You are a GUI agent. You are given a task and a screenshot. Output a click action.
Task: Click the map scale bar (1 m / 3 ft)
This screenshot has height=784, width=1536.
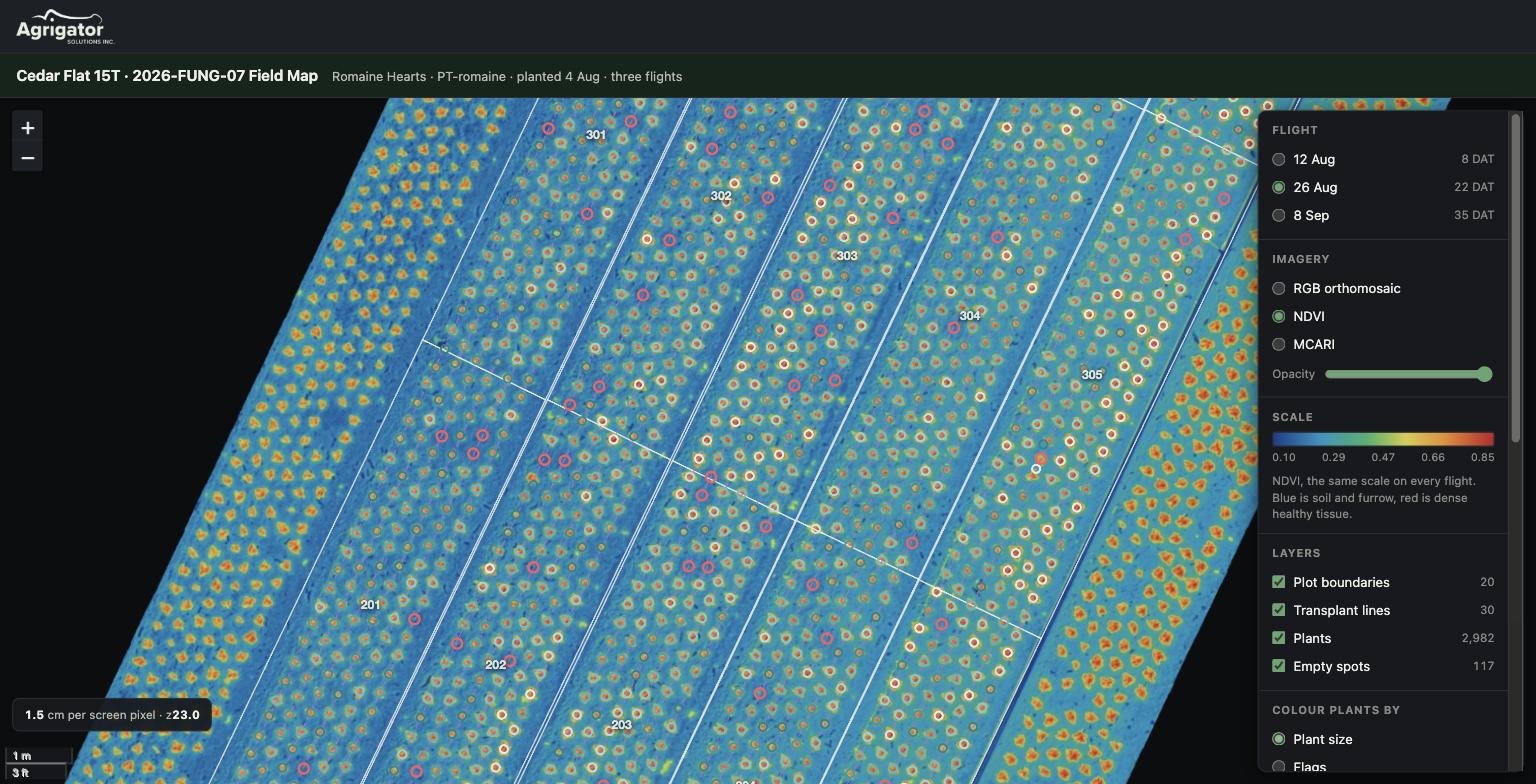(x=40, y=765)
